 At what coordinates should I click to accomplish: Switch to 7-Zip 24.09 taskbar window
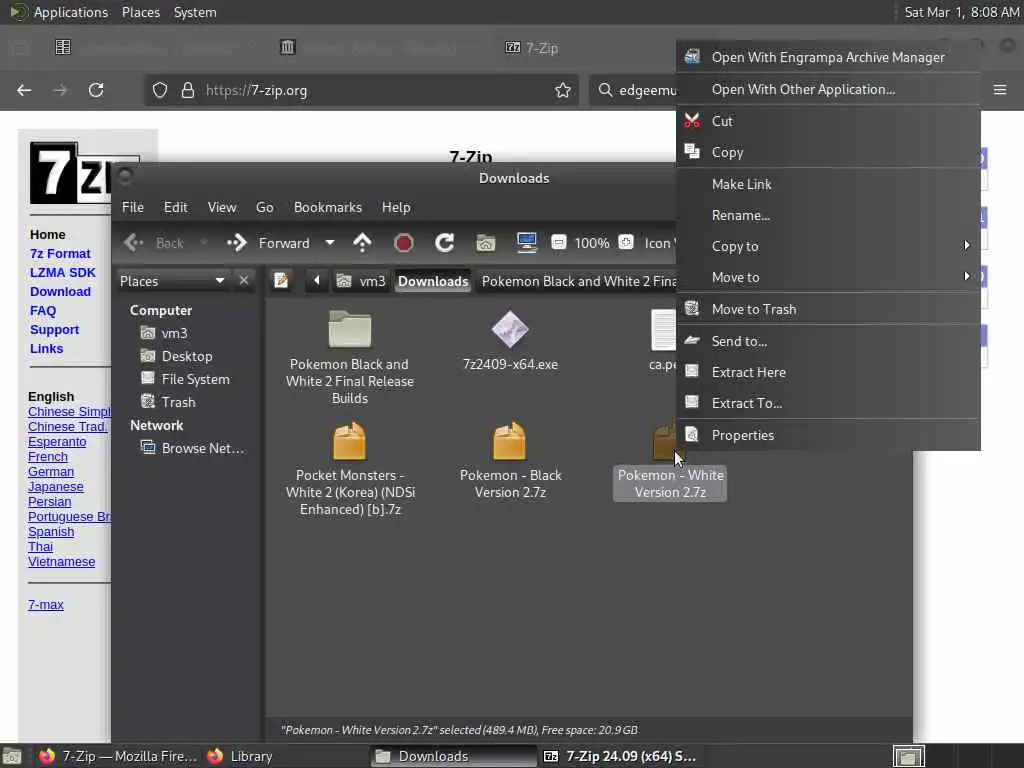pyautogui.click(x=620, y=756)
